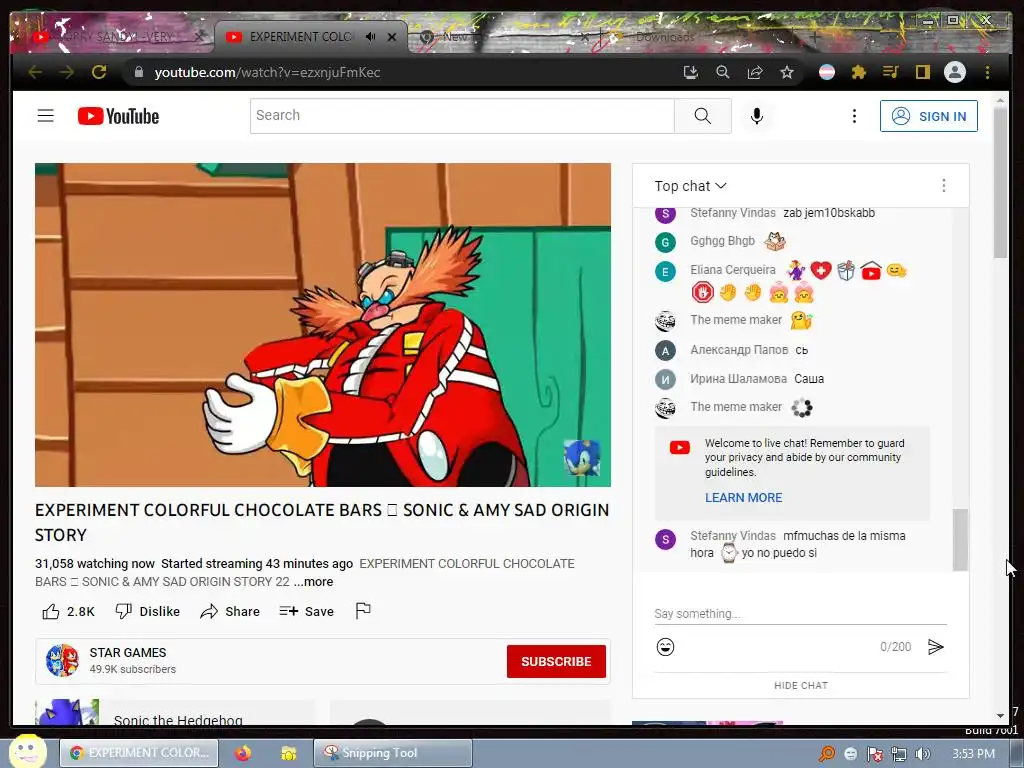Subscribe to STAR GAMES channel
This screenshot has height=768, width=1024.
coord(556,662)
